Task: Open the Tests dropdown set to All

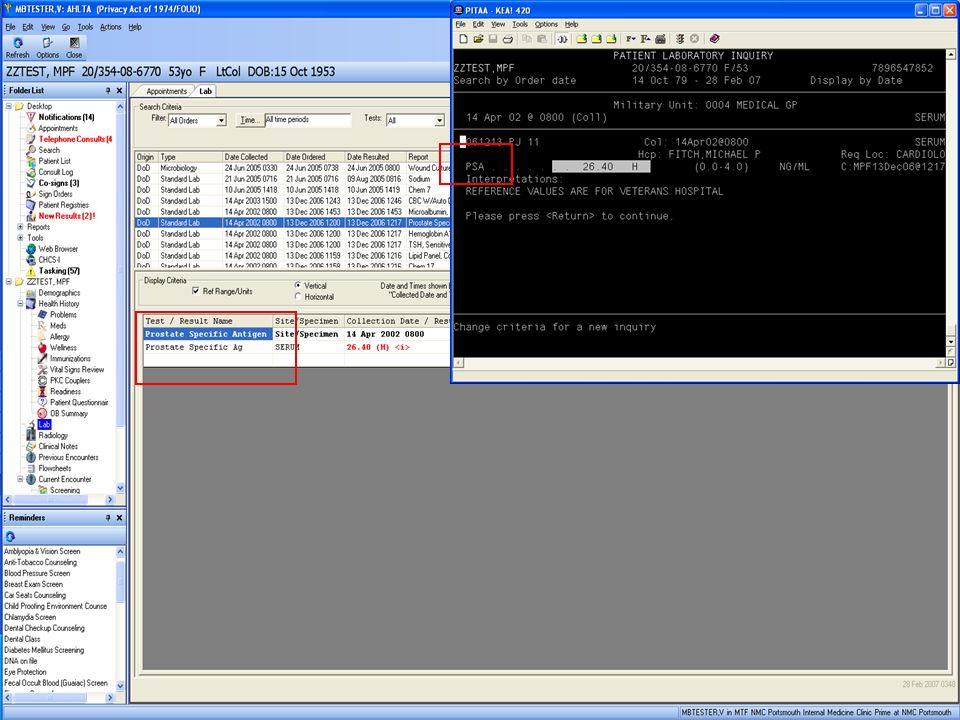Action: 439,121
